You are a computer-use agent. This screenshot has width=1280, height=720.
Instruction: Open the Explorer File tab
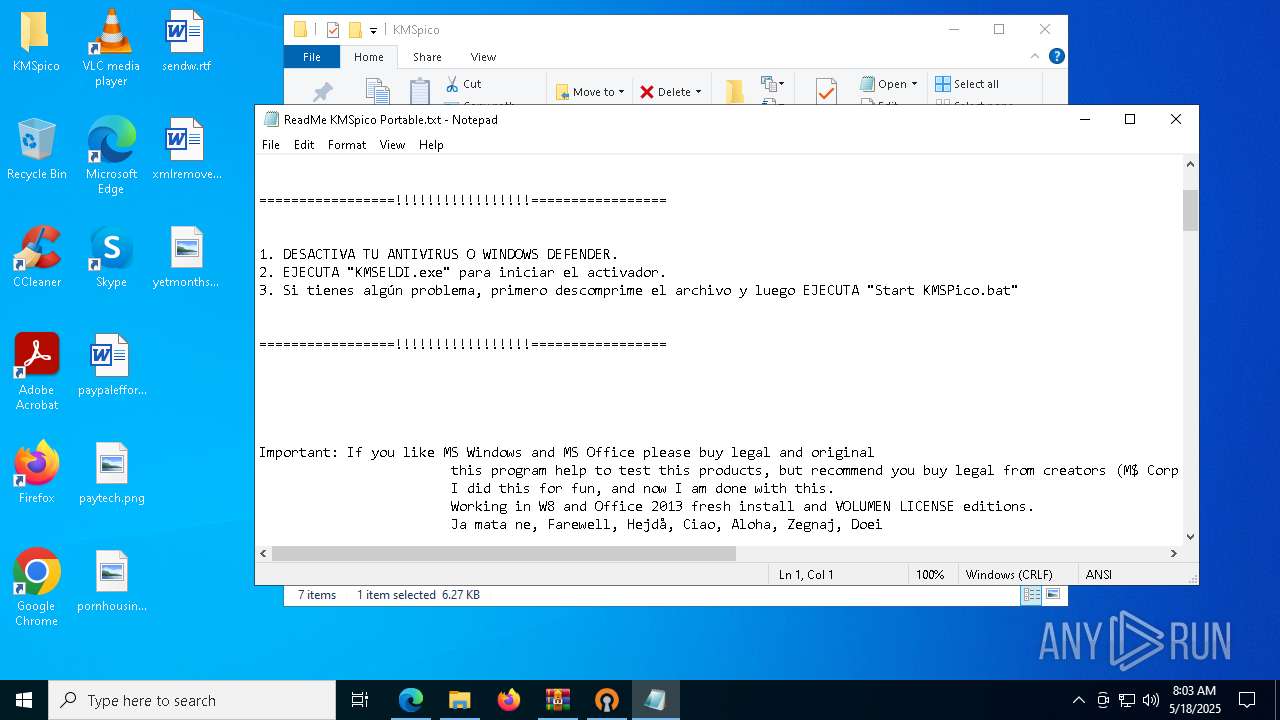pyautogui.click(x=312, y=57)
